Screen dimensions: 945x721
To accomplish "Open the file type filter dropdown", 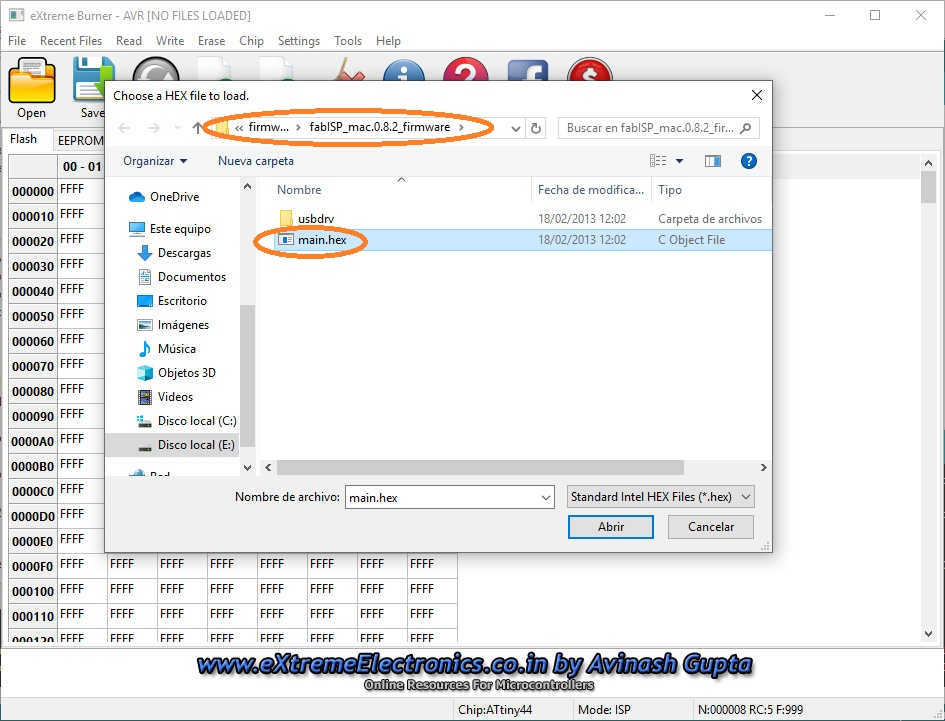I will pos(660,497).
